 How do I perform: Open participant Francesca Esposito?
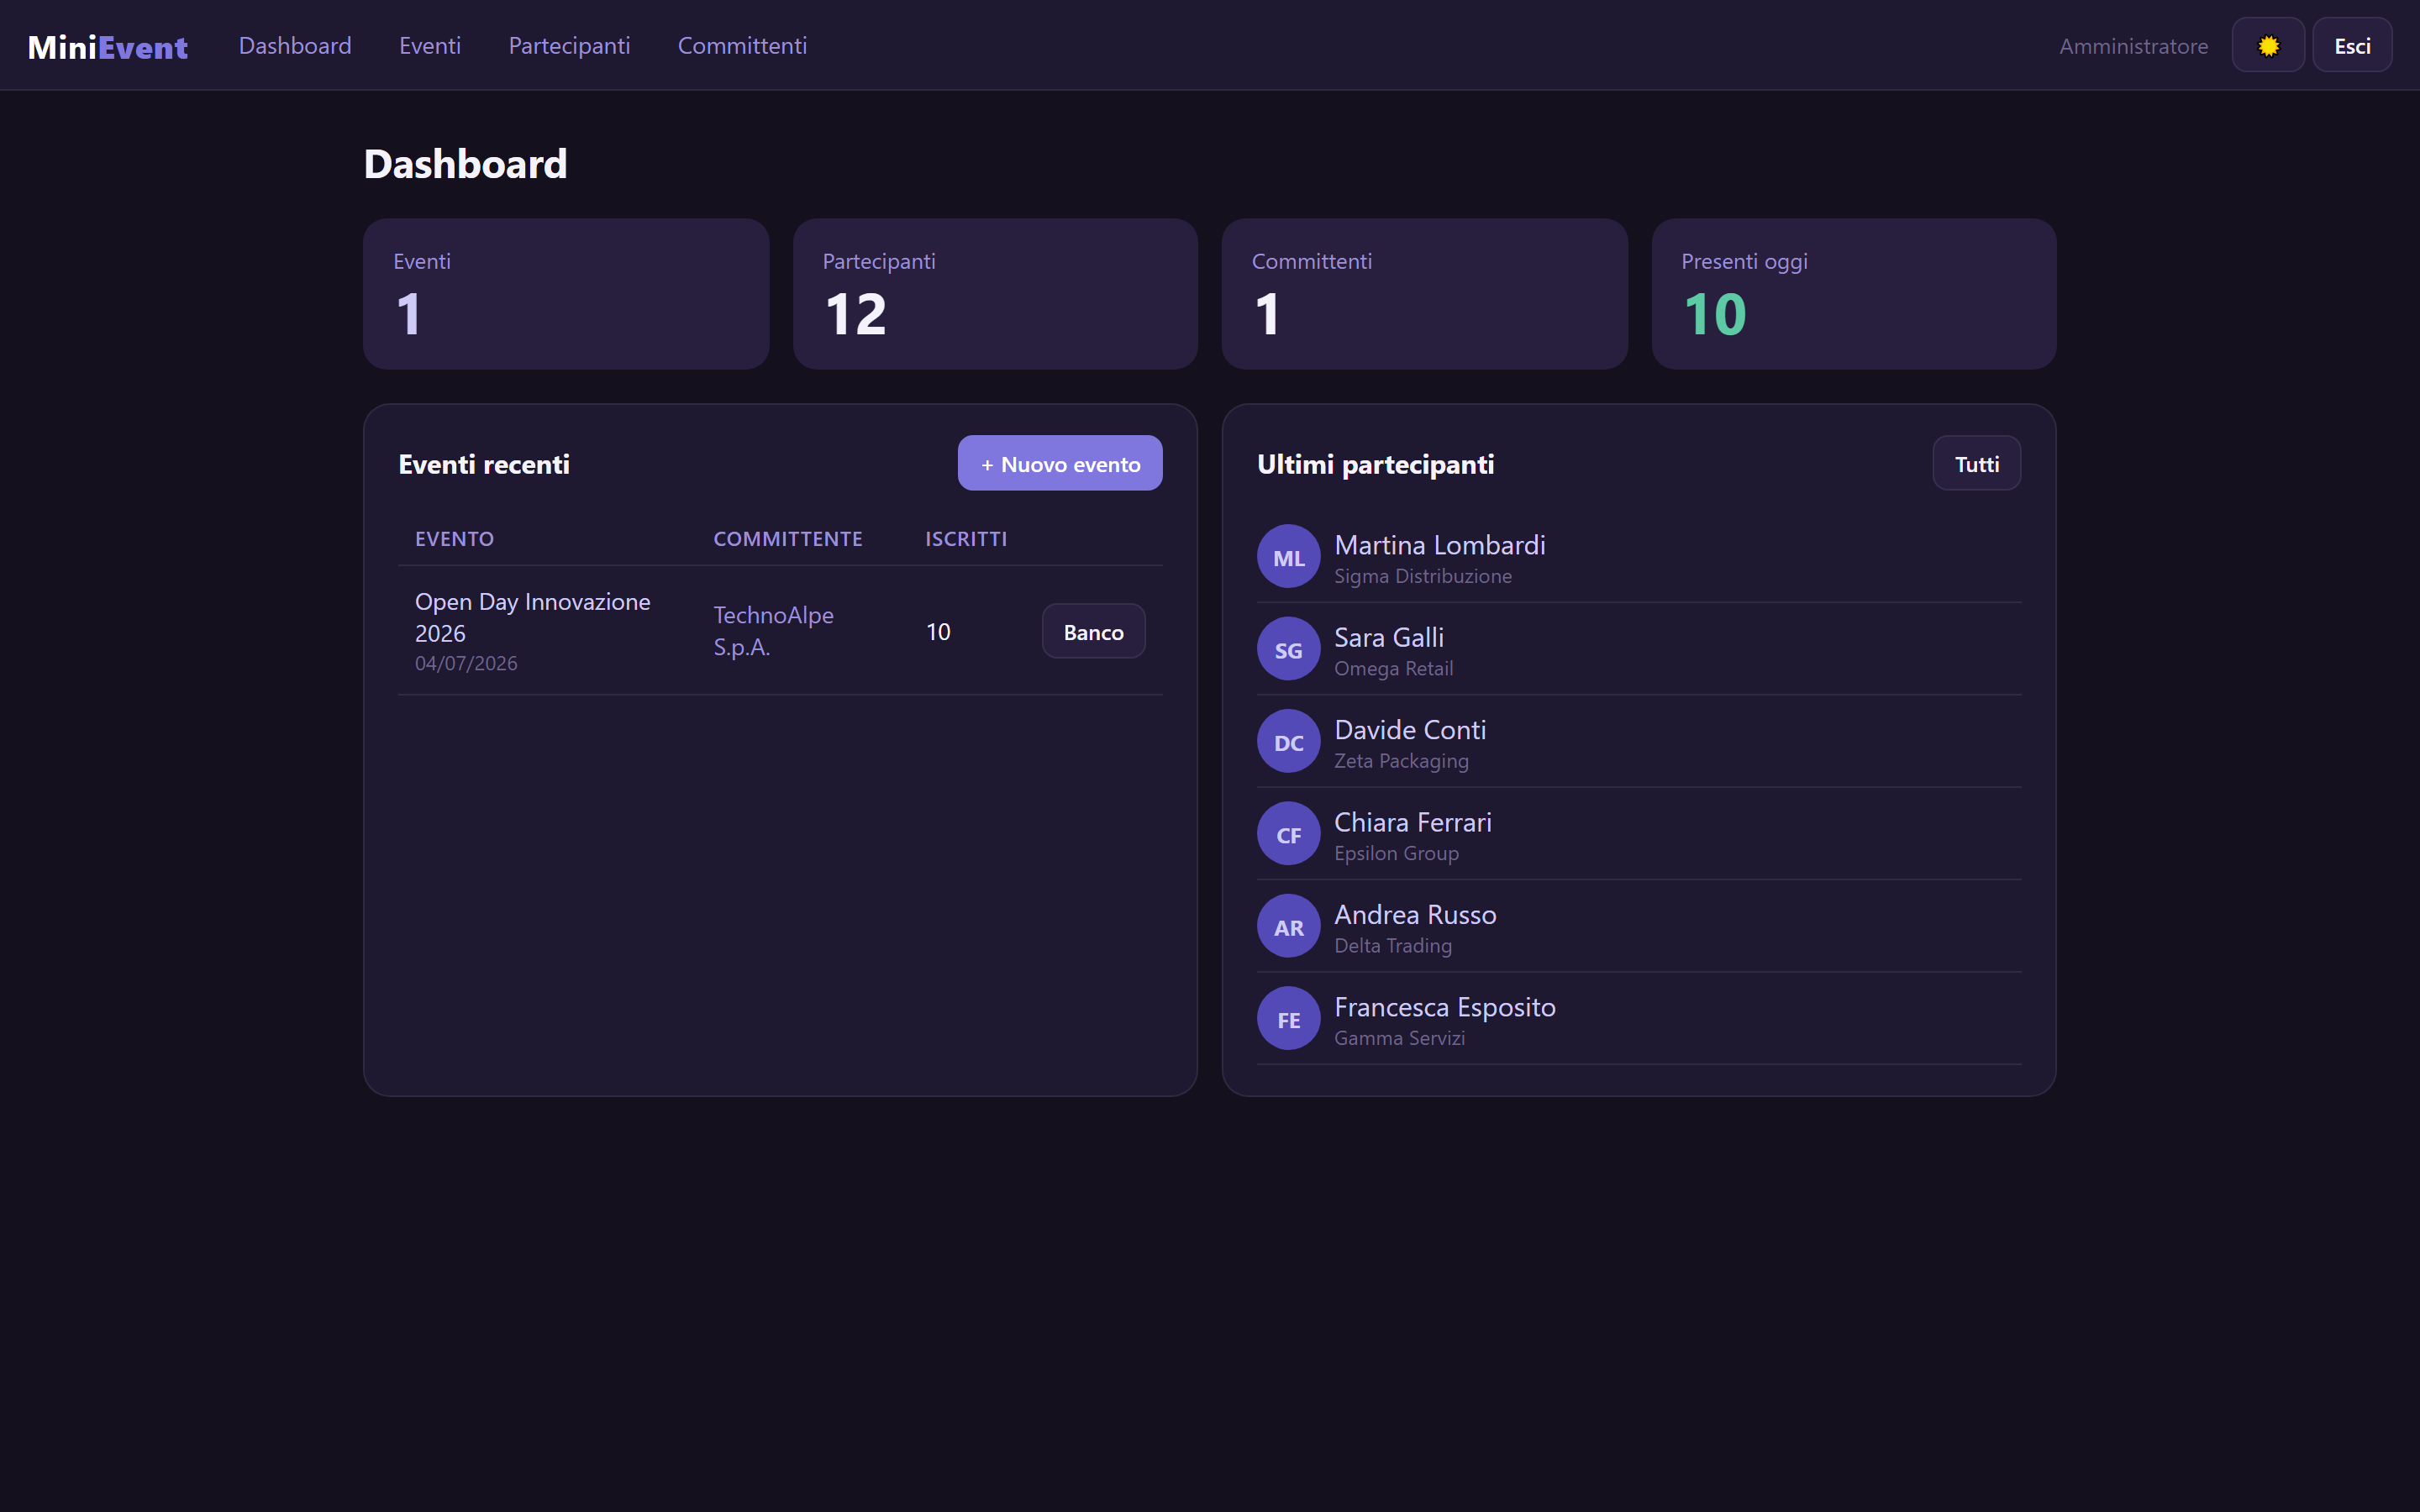[x=1445, y=1007]
